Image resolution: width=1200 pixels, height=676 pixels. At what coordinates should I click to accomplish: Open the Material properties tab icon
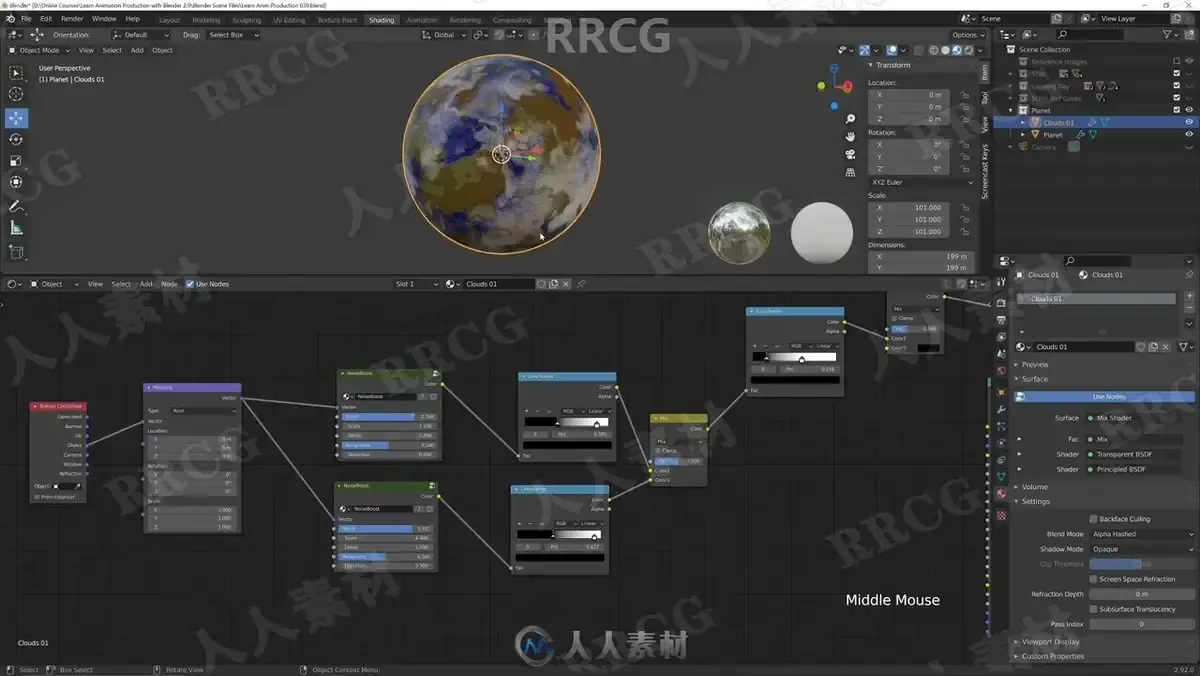1001,493
